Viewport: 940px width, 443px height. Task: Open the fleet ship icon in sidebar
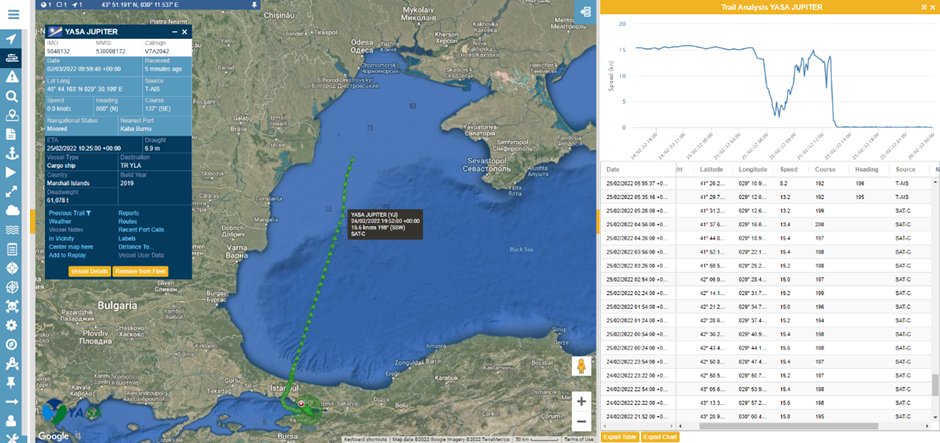point(11,58)
